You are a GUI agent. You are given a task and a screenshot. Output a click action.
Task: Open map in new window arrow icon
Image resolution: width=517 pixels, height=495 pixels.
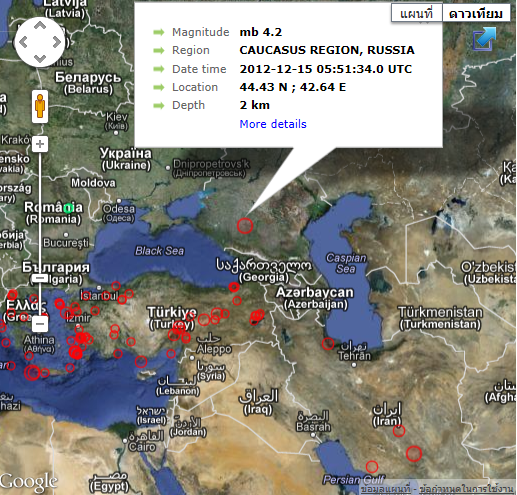(485, 39)
